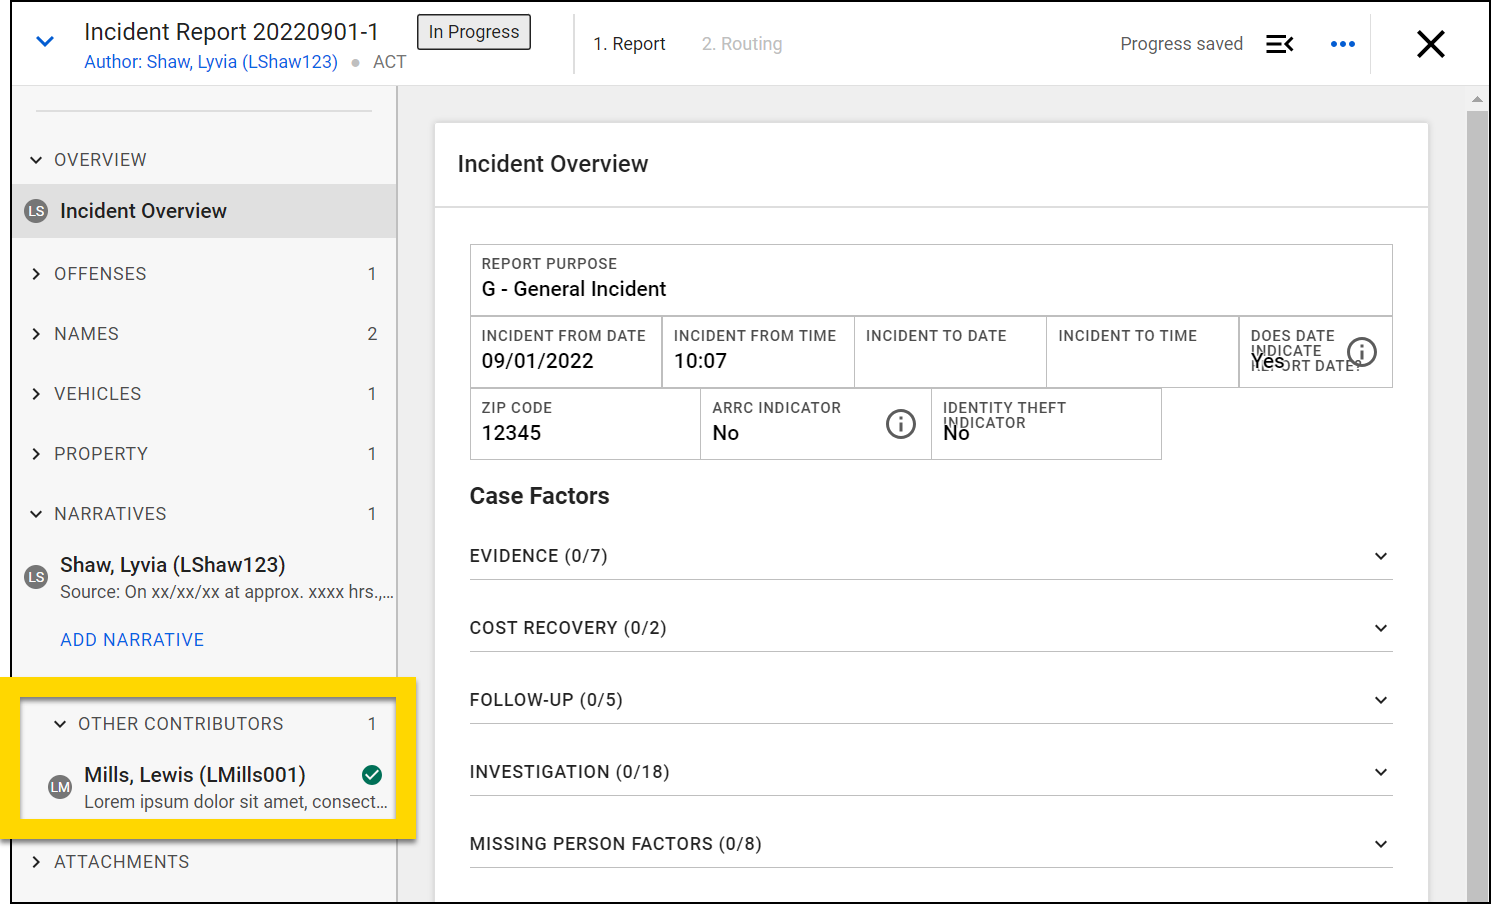
Task: Click the LS avatar beside Incident Overview
Action: pyautogui.click(x=35, y=211)
